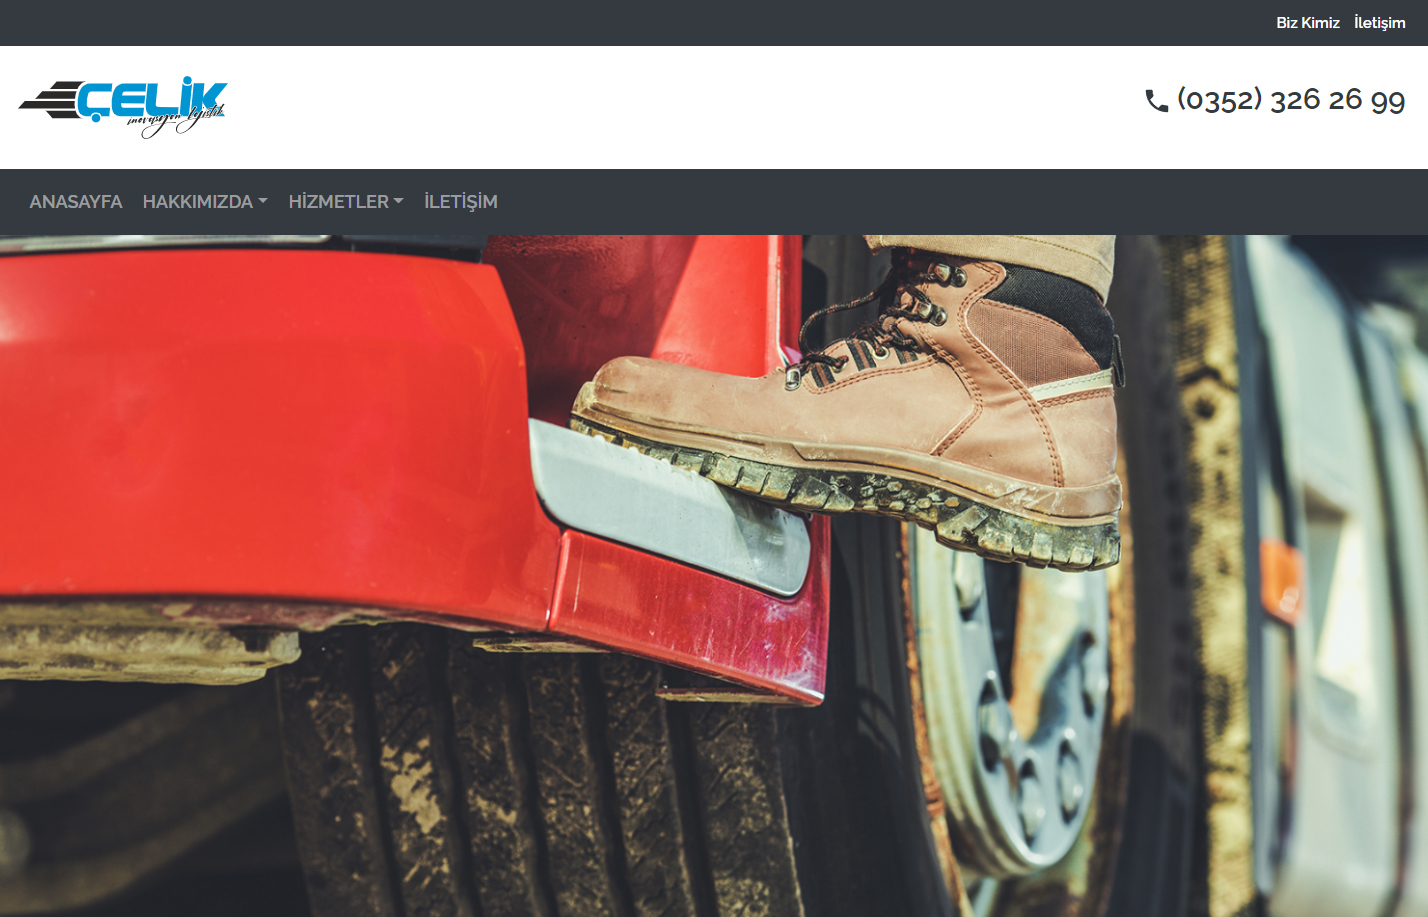Click the phone handset icon

point(1156,101)
